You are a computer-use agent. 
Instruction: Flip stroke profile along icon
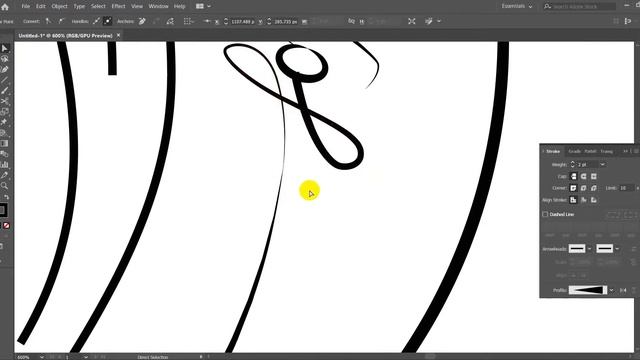point(623,290)
